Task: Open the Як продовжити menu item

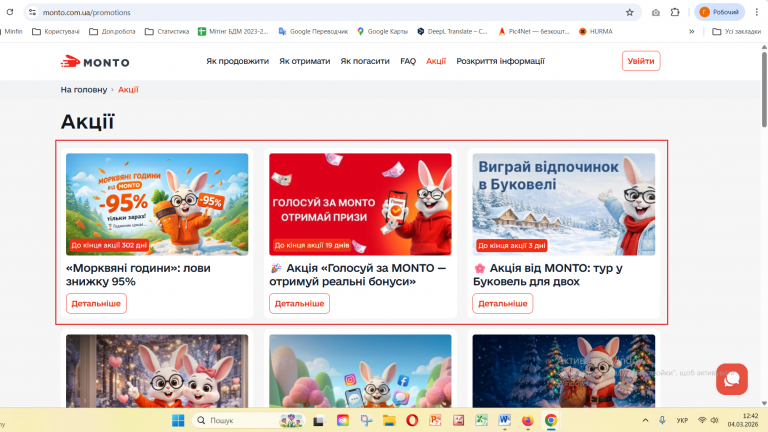Action: click(238, 61)
